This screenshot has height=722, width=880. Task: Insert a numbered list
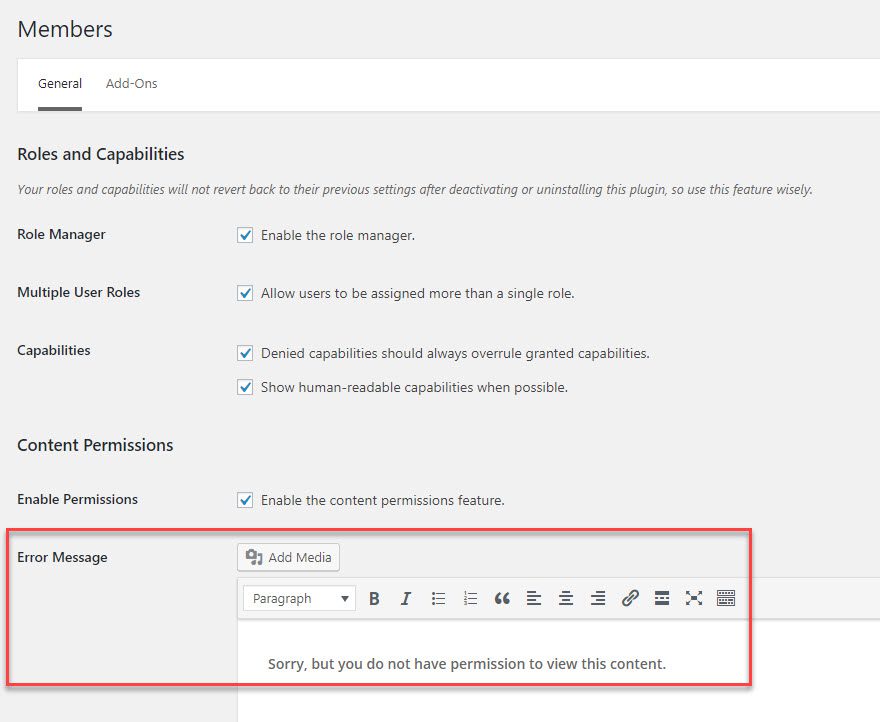[x=470, y=598]
